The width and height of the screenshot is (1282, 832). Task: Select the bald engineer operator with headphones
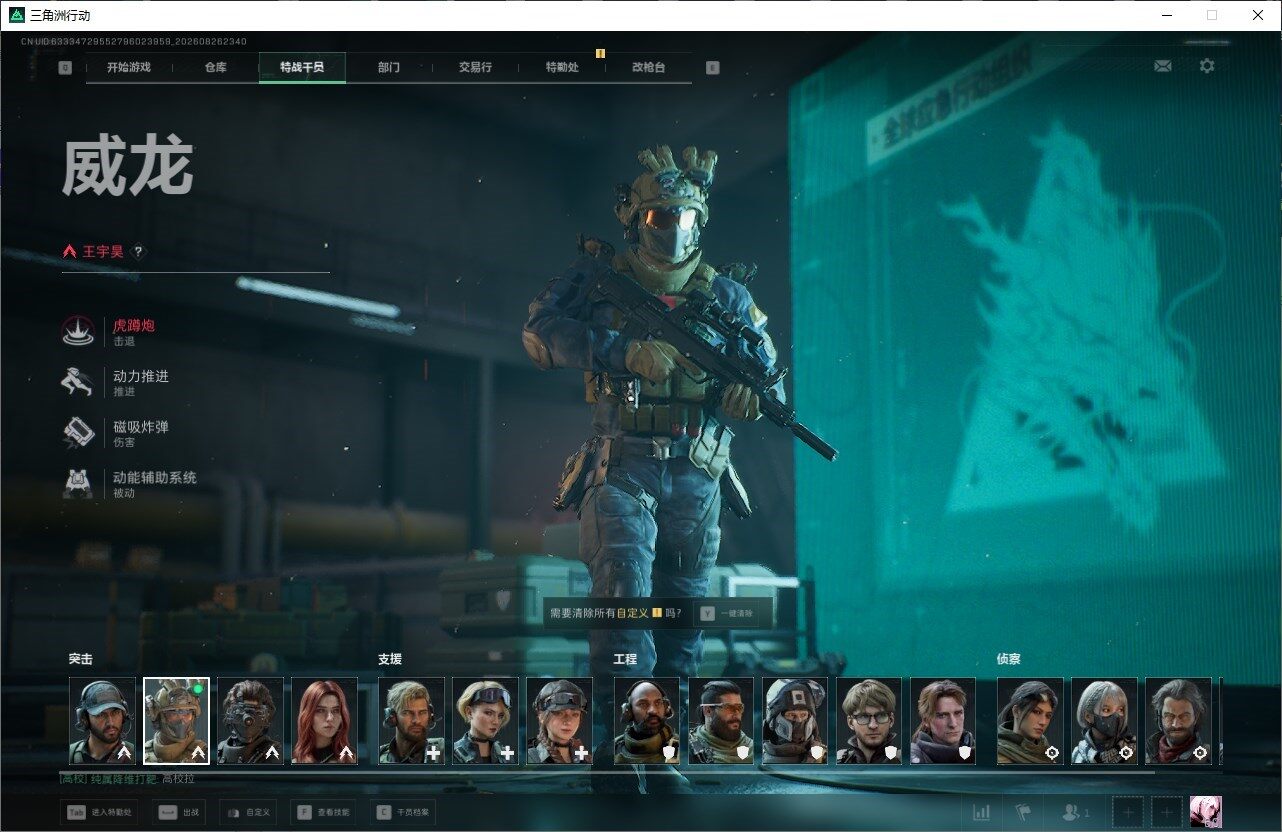pos(647,721)
